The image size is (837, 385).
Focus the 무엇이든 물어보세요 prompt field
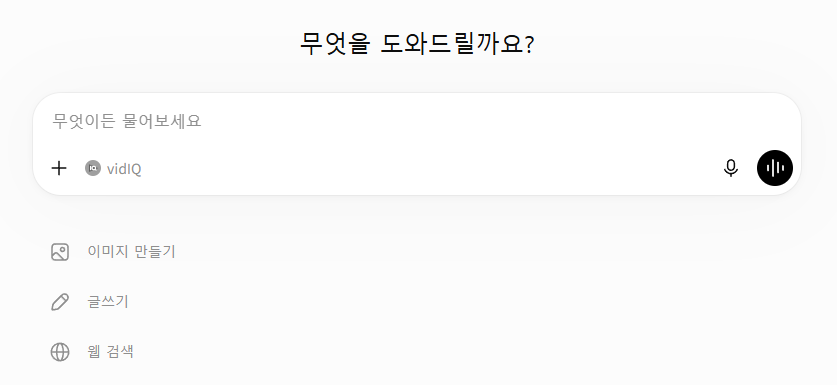[x=416, y=121]
